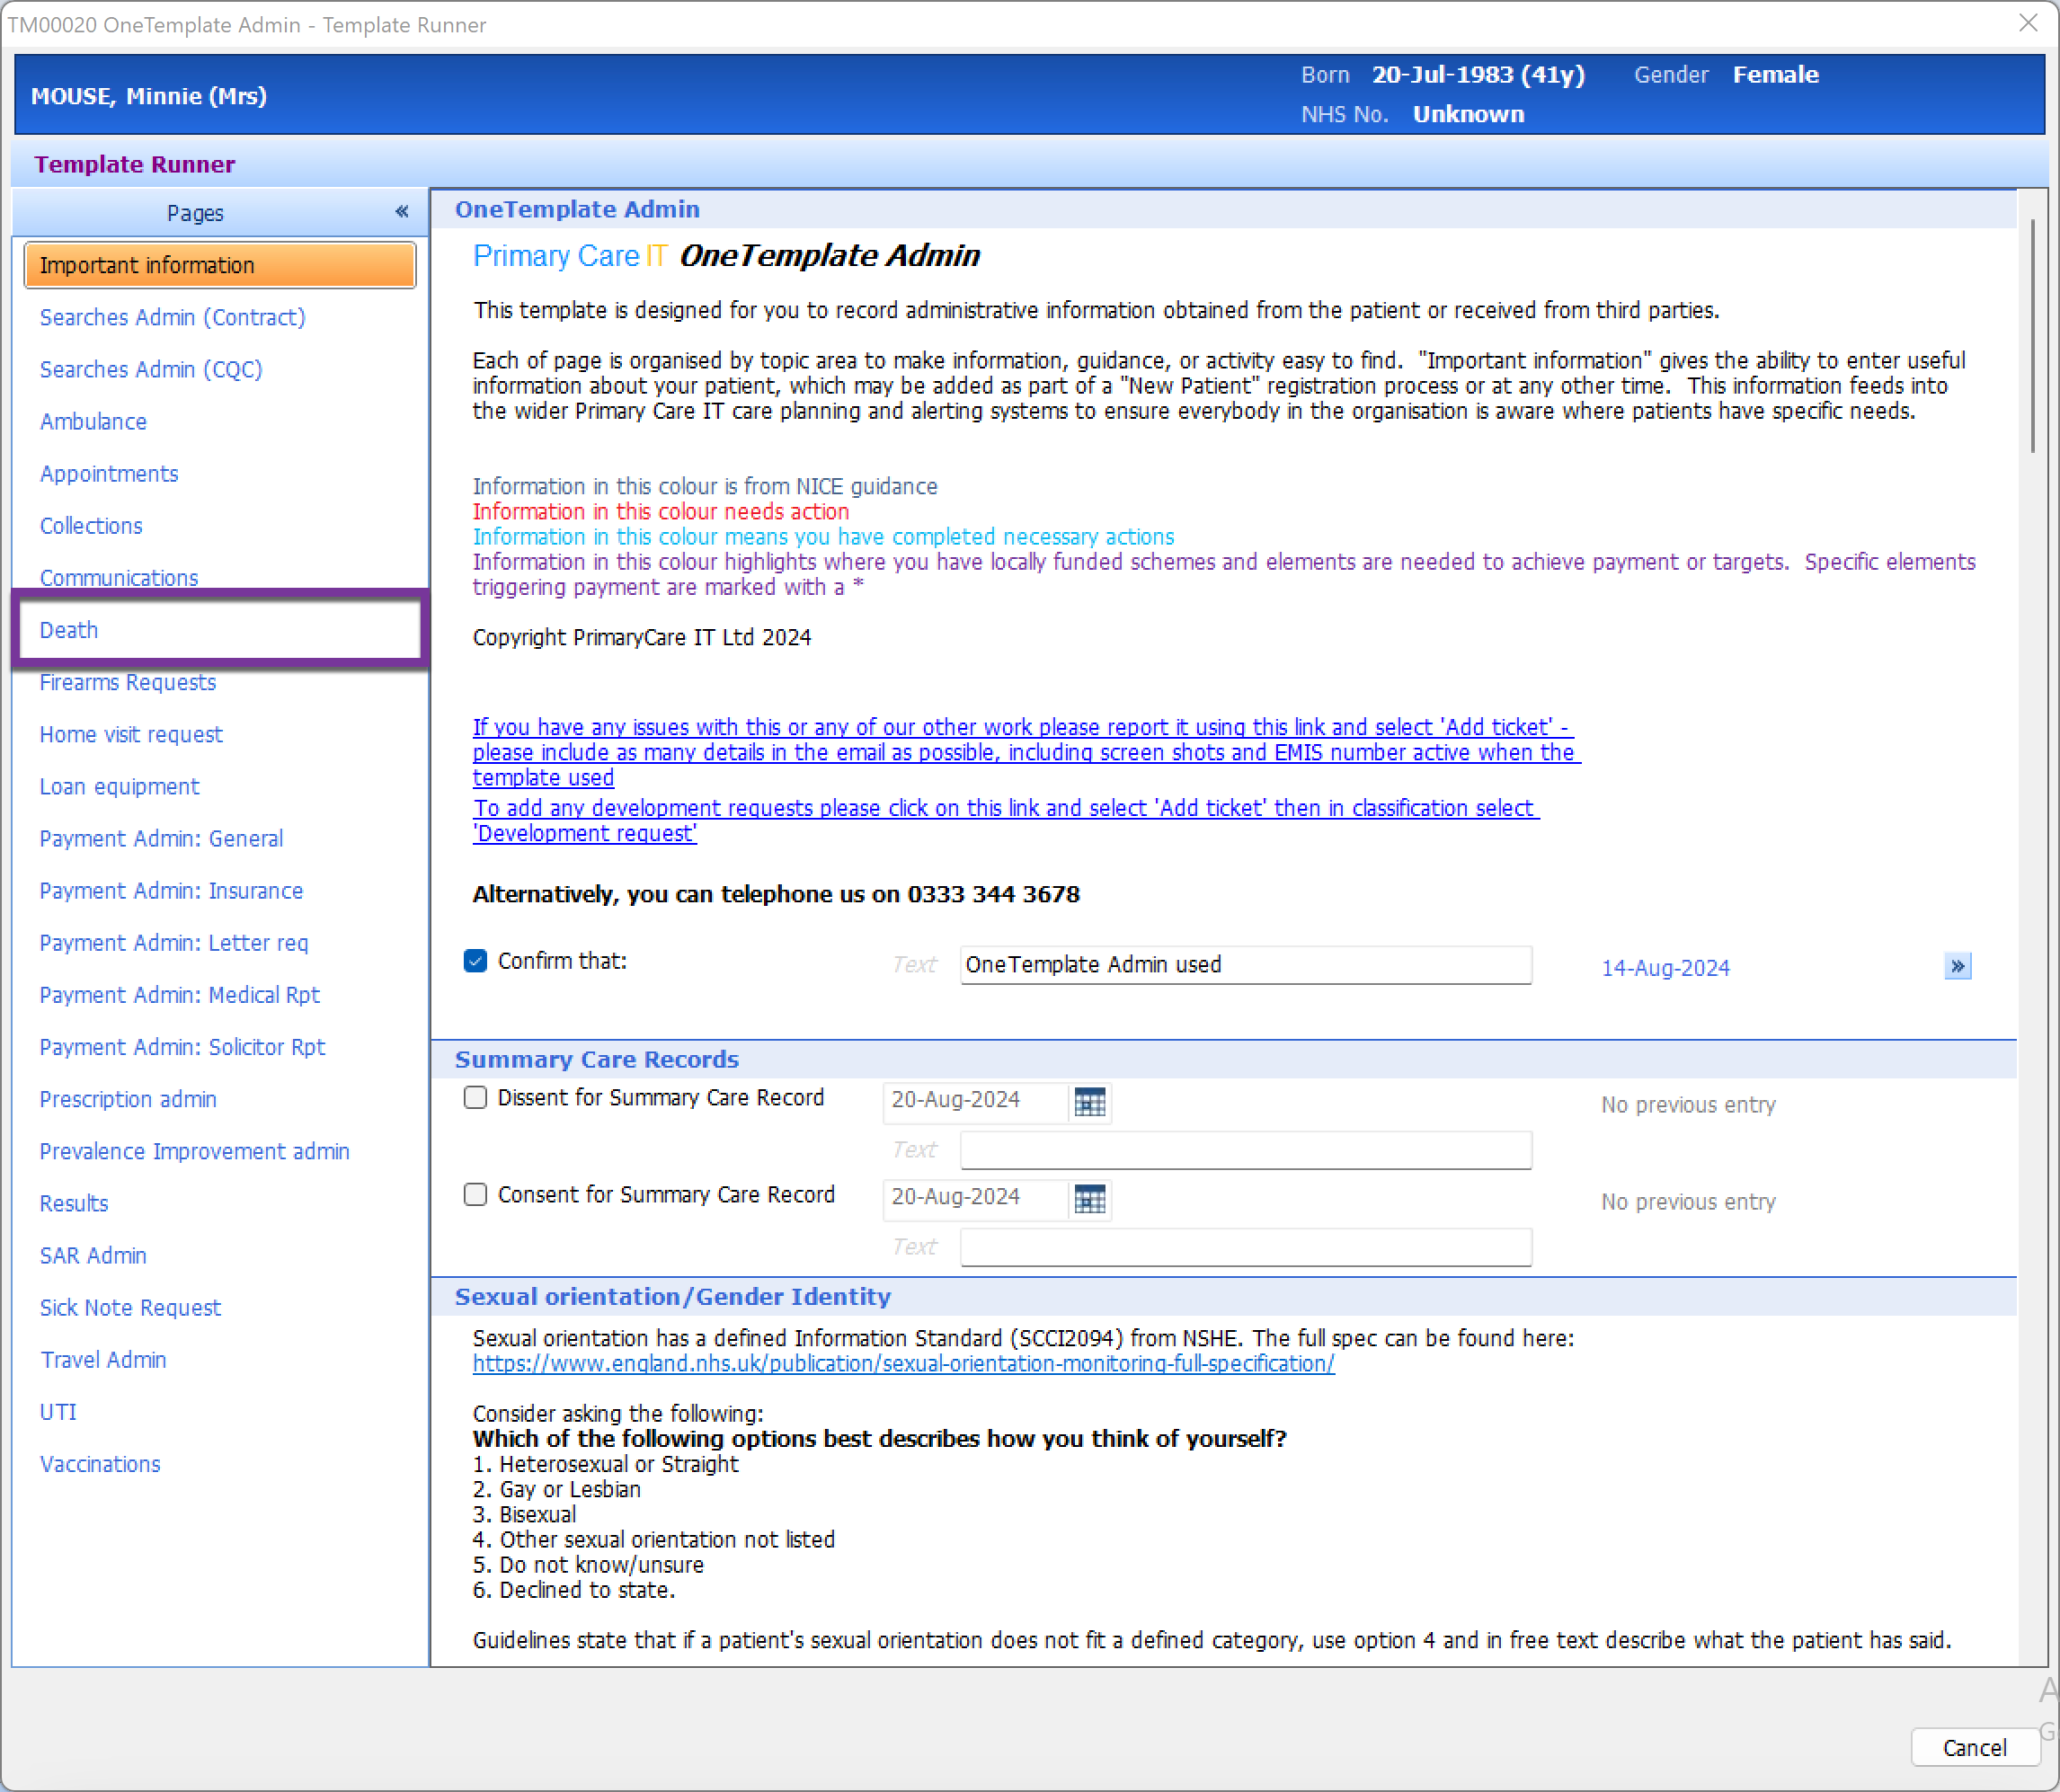Open the Important information page
This screenshot has height=1792, width=2060.
[220, 265]
